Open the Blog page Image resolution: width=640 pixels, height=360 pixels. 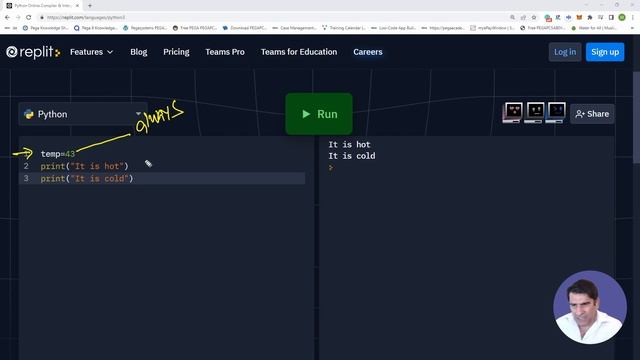click(x=139, y=52)
